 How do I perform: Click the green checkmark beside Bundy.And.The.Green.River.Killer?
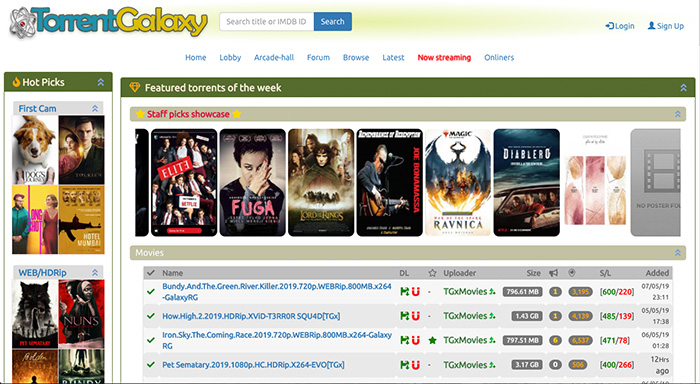click(151, 292)
